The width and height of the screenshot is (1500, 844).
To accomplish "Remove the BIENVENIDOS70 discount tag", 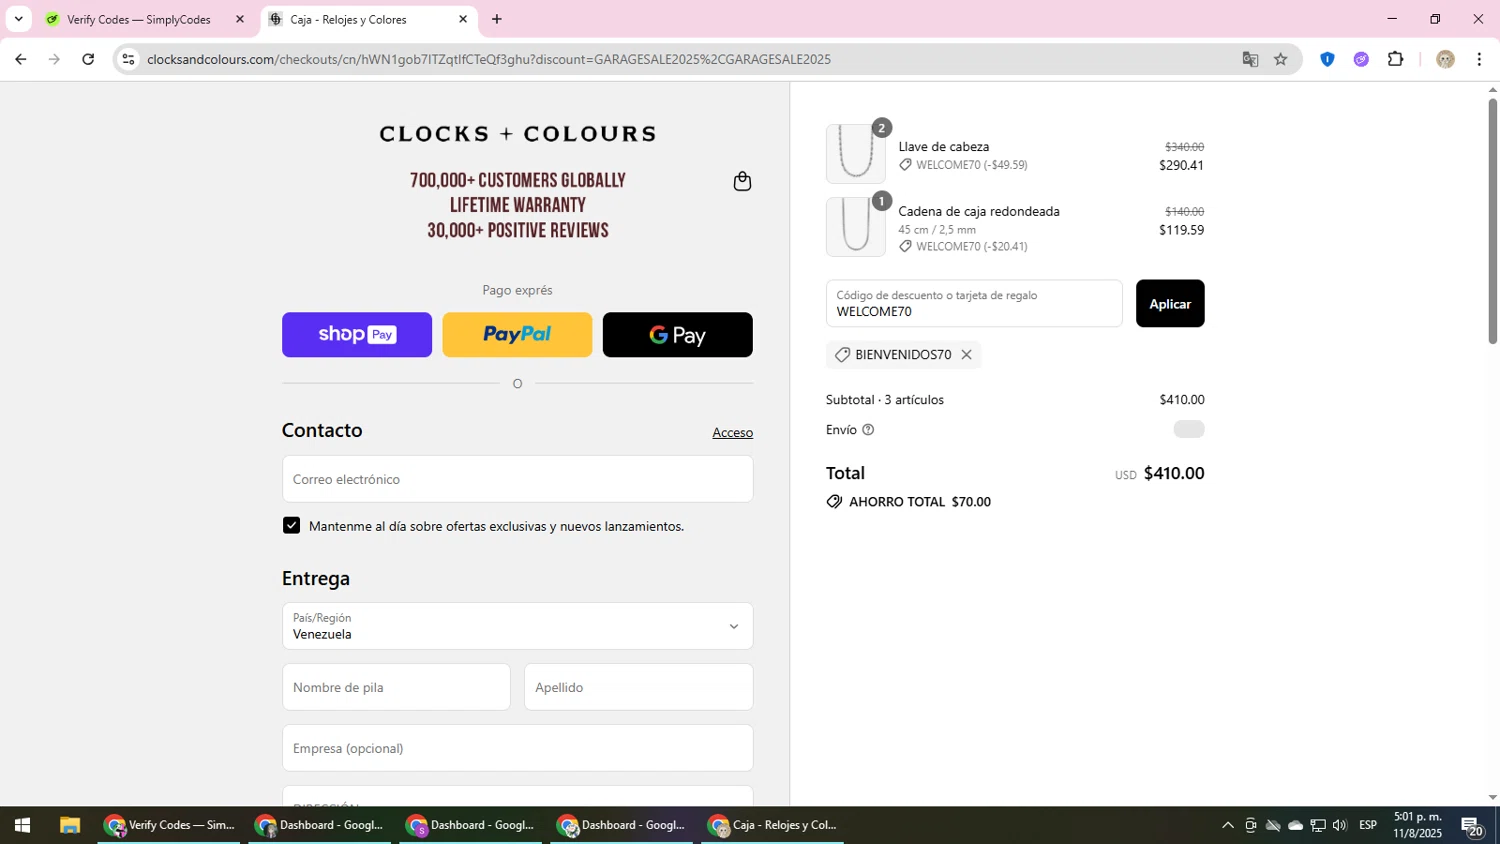I will [966, 355].
